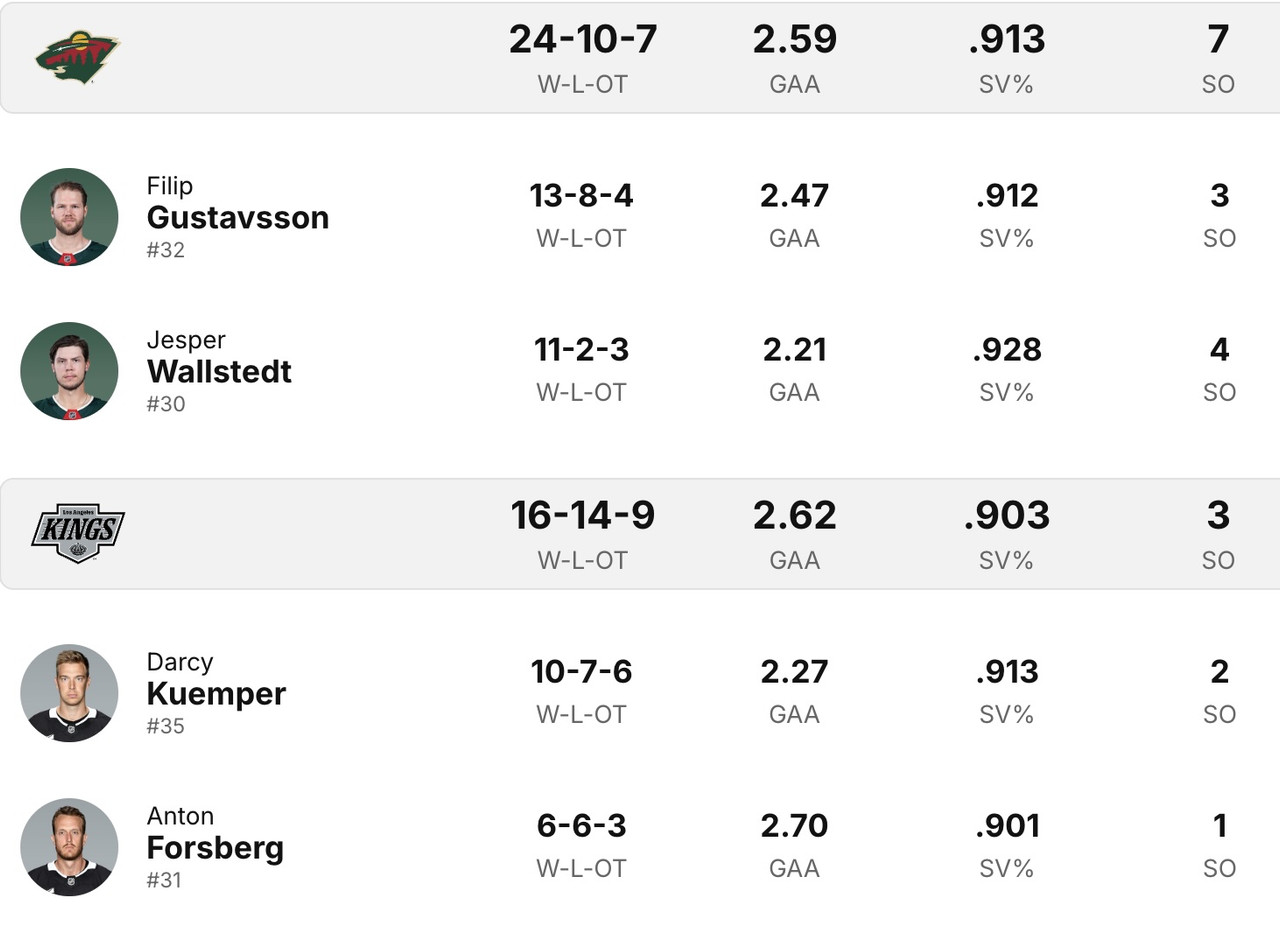Open Anton Forsberg's headshot photo

69,847
